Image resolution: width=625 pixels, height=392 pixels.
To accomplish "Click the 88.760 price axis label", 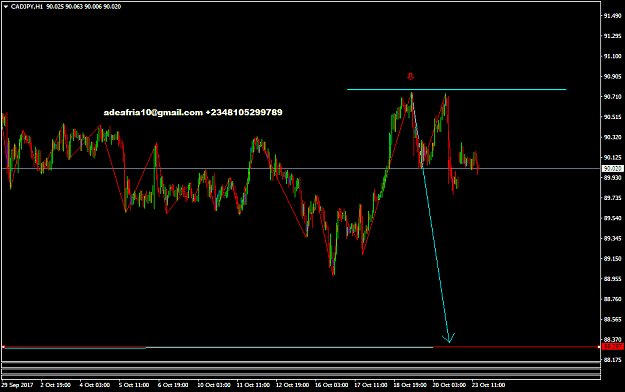I will (x=613, y=299).
